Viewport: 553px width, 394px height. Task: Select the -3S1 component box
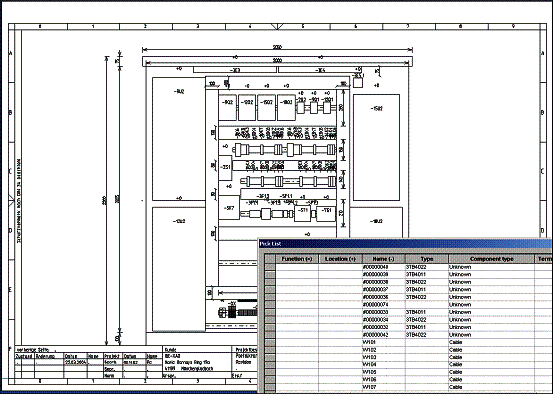pyautogui.click(x=225, y=168)
